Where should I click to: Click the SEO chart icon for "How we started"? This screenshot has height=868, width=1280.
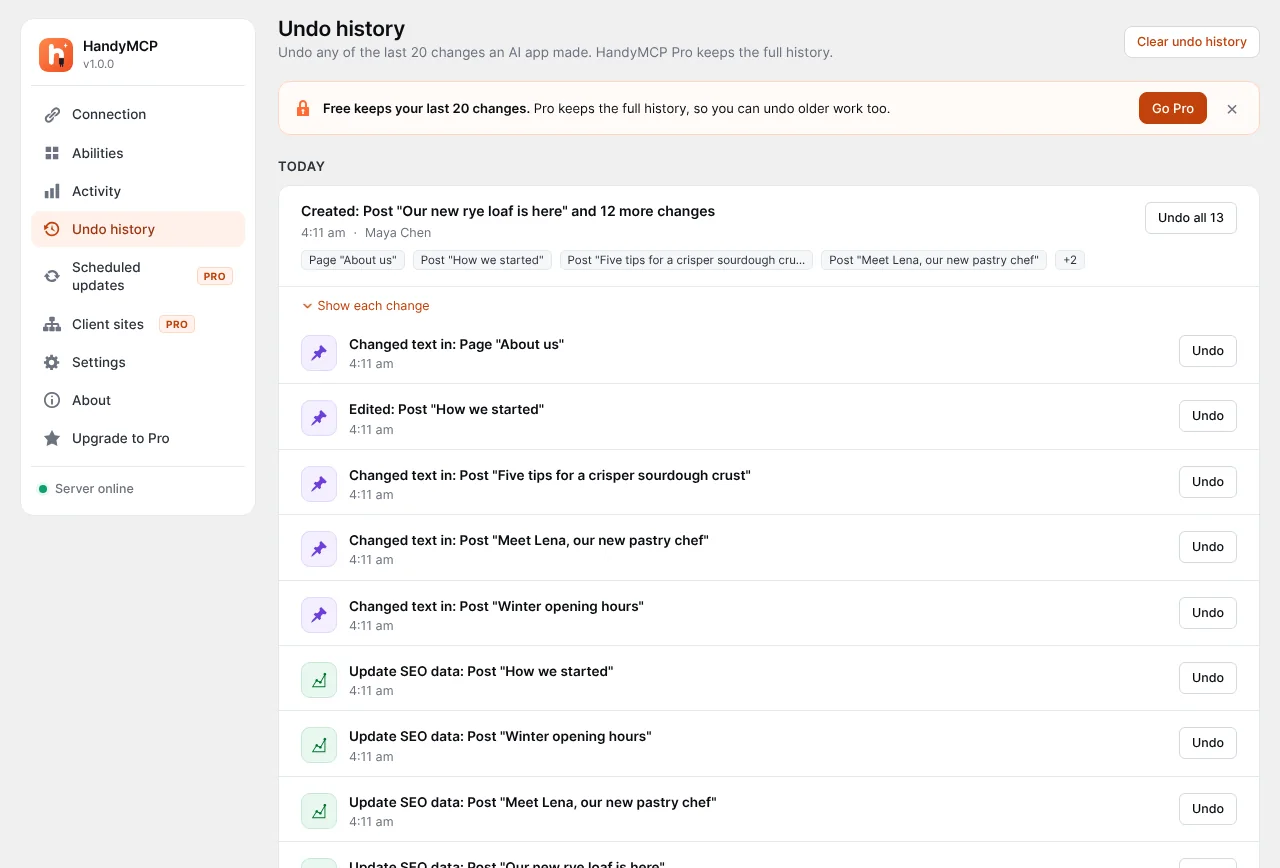[x=319, y=680]
